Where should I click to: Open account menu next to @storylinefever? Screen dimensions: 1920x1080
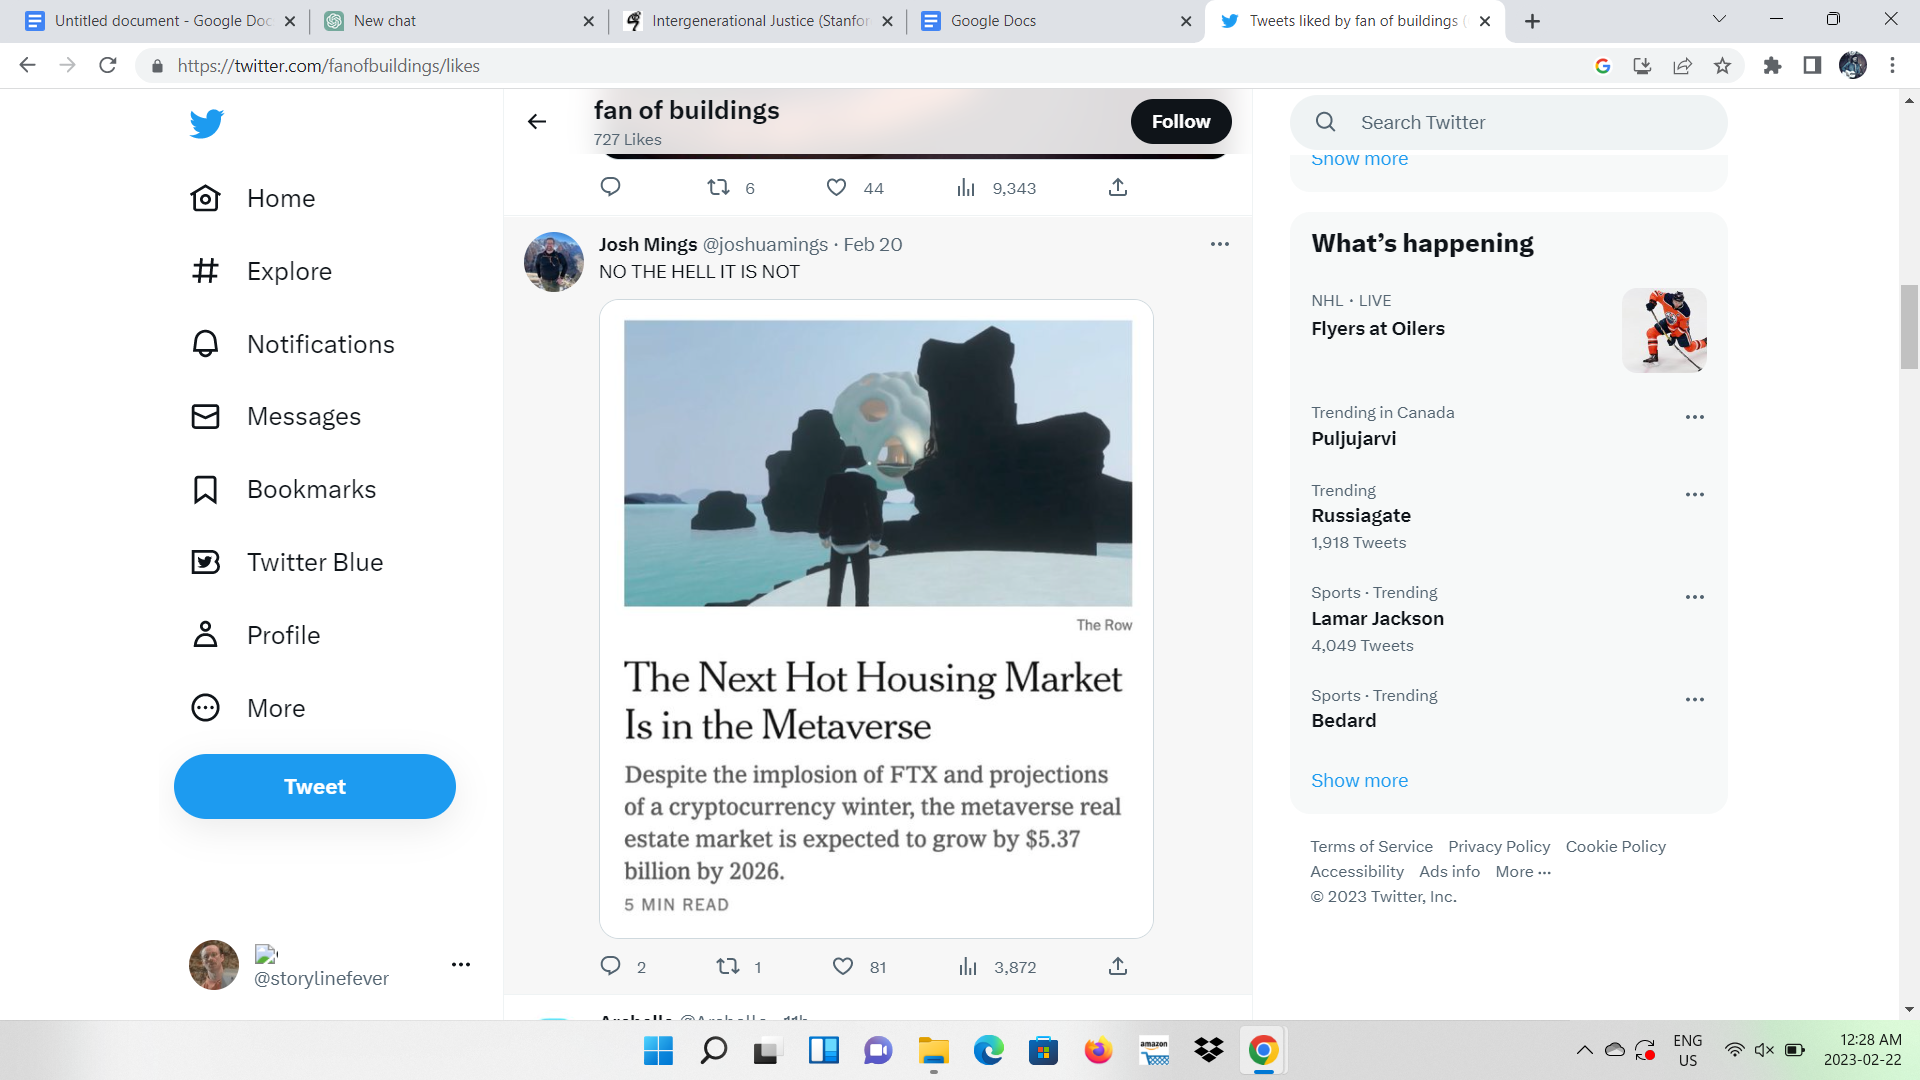460,965
